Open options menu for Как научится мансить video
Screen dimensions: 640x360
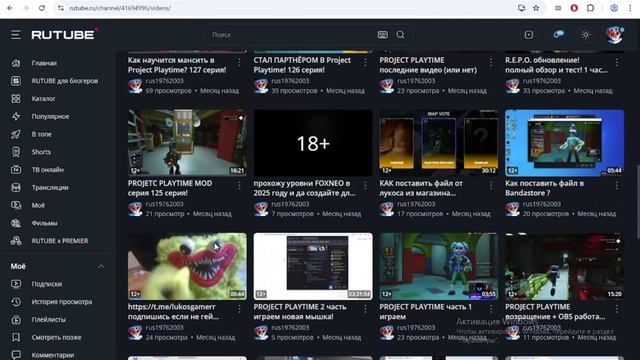point(240,62)
